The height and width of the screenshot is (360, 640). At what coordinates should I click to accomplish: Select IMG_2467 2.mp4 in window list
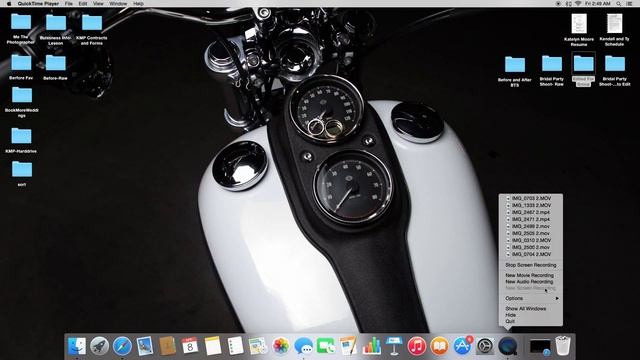click(x=531, y=212)
